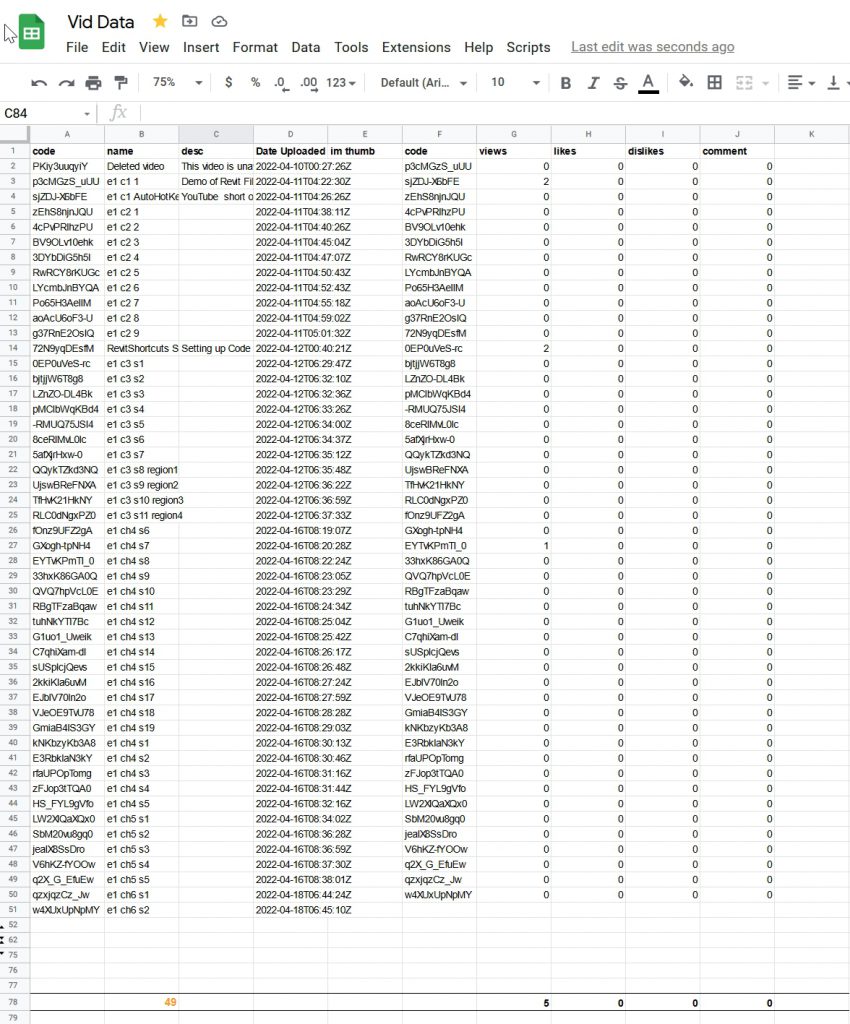Open the 'Last edit was seconds ago' link
The width and height of the screenshot is (850, 1024).
[x=652, y=47]
